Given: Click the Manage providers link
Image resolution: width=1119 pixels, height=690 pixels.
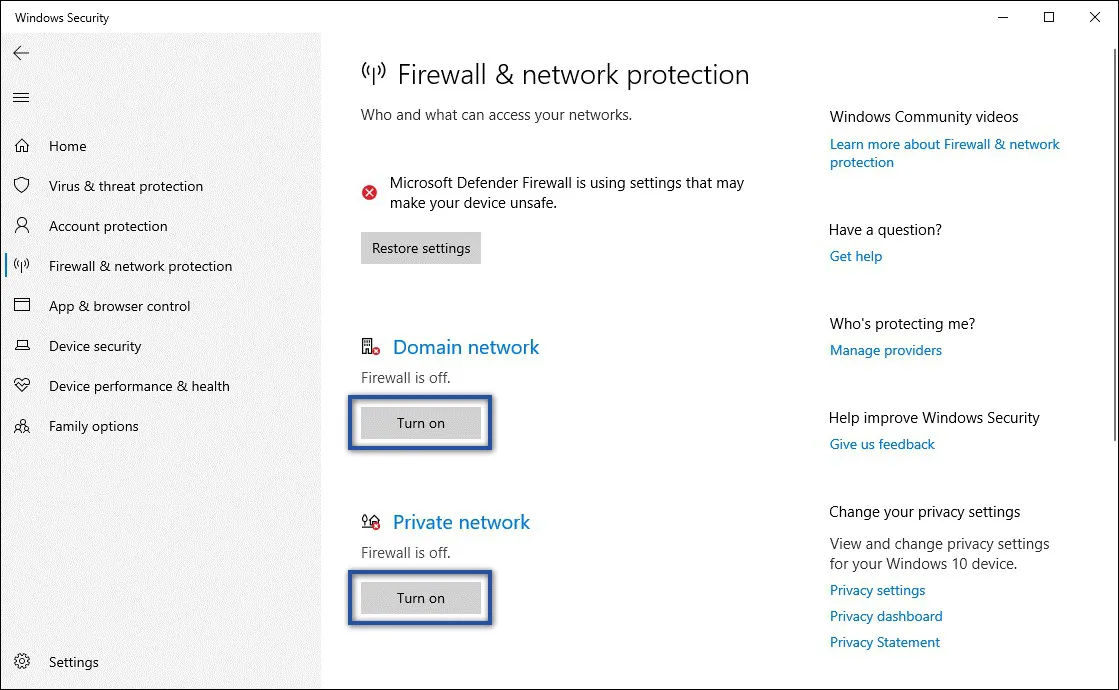Looking at the screenshot, I should tap(885, 350).
